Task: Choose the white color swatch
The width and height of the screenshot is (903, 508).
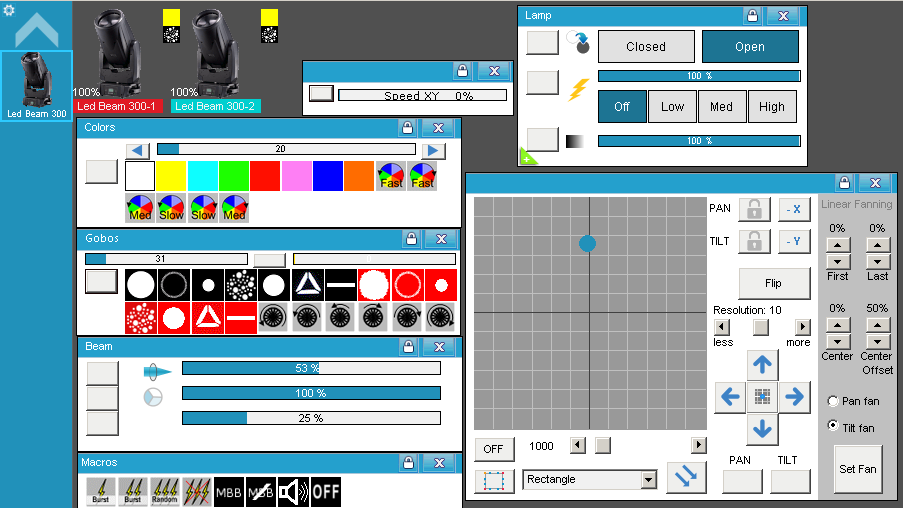Action: coord(140,176)
